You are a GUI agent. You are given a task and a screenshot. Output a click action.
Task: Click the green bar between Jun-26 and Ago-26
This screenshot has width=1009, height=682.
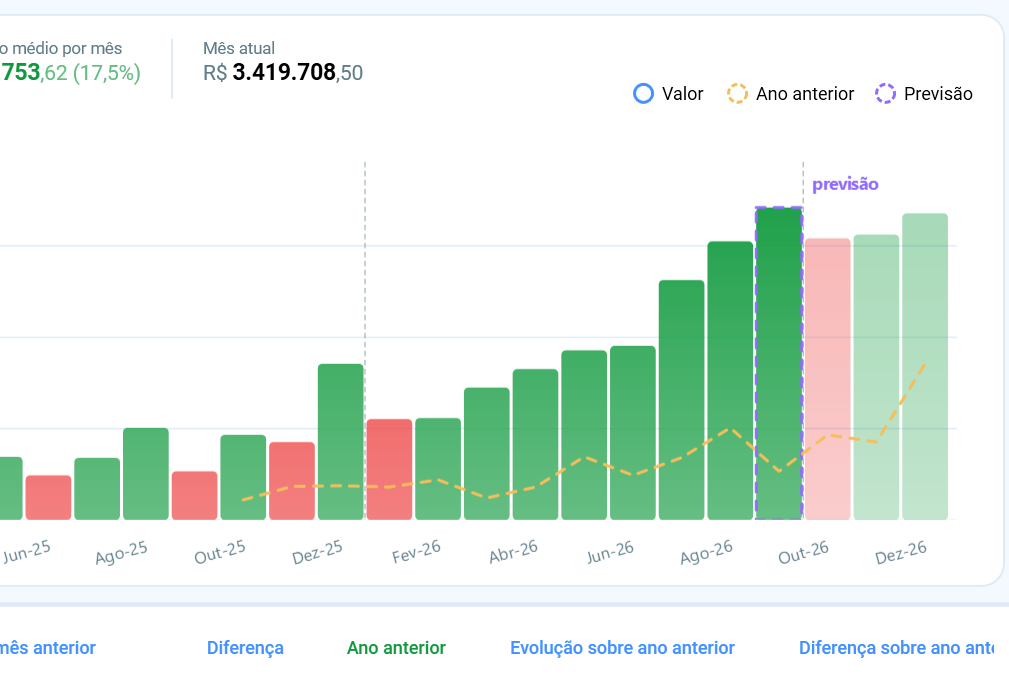click(x=681, y=400)
